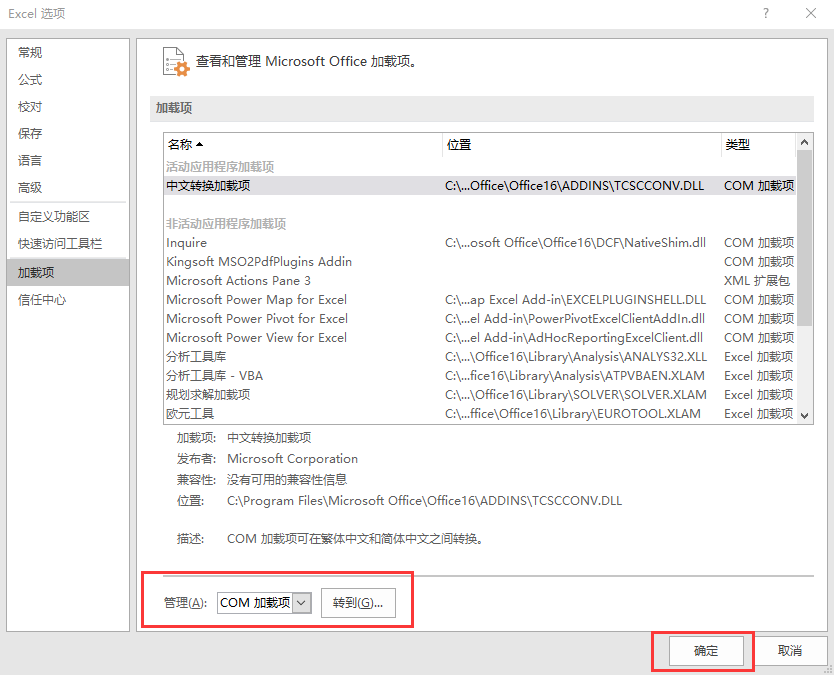Select the Inquire add-in row

click(480, 243)
